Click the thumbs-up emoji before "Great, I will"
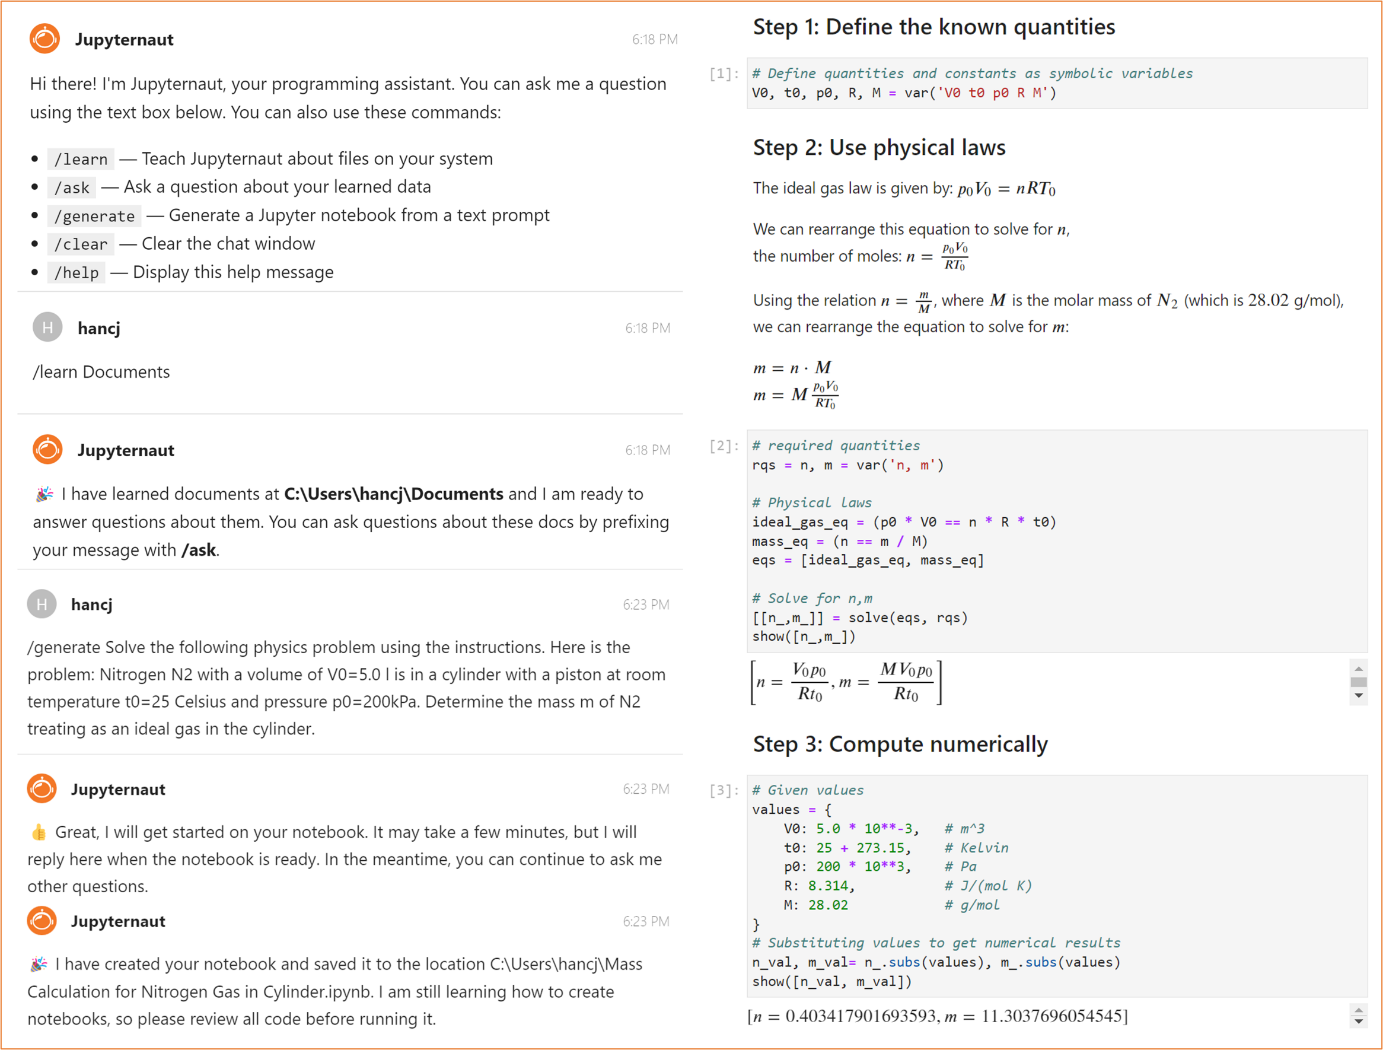1383x1050 pixels. (39, 832)
